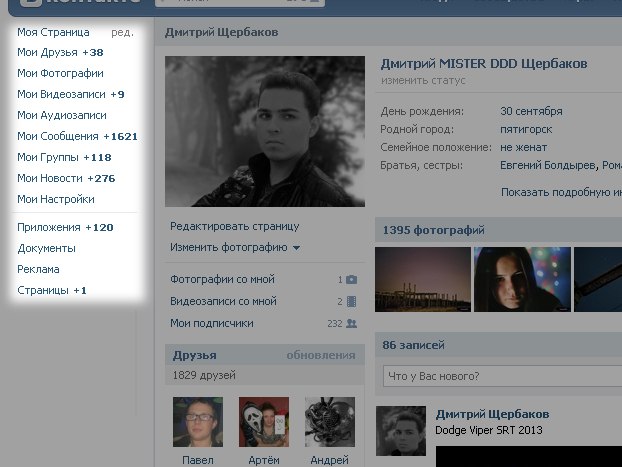Open Реклама in the sidebar
Image resolution: width=622 pixels, height=467 pixels.
[38, 269]
